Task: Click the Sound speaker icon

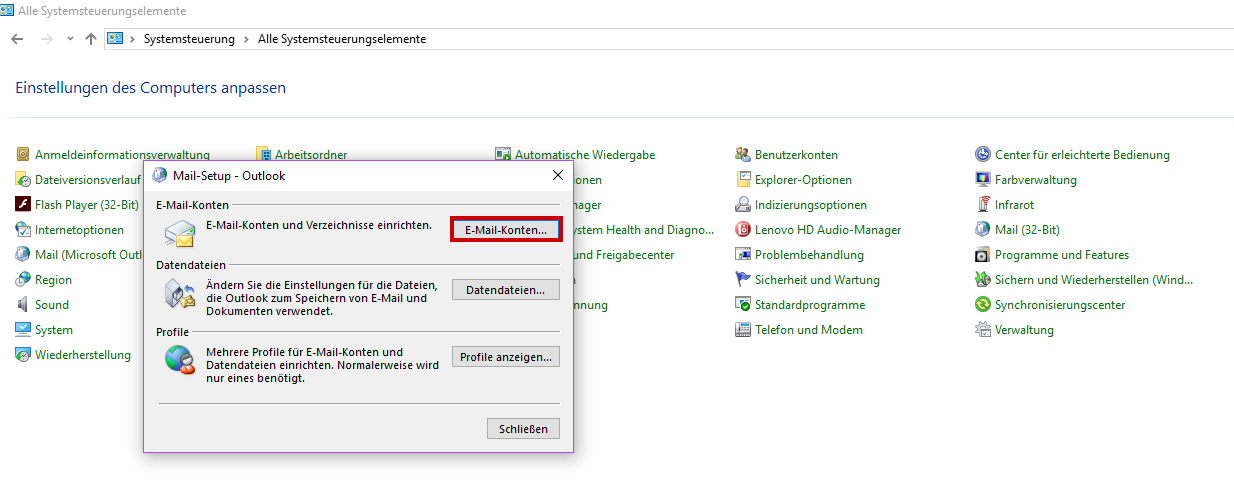Action: (x=23, y=305)
